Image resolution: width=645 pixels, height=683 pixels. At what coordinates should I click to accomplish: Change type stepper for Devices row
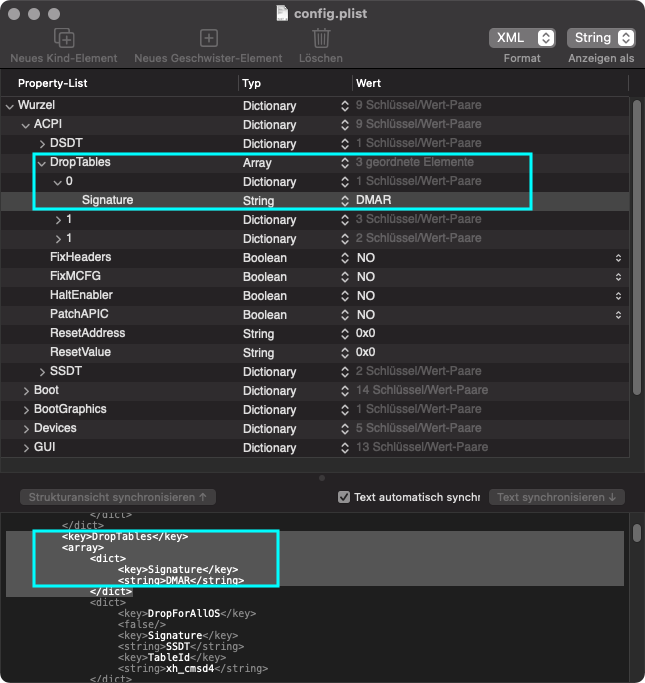tap(345, 429)
